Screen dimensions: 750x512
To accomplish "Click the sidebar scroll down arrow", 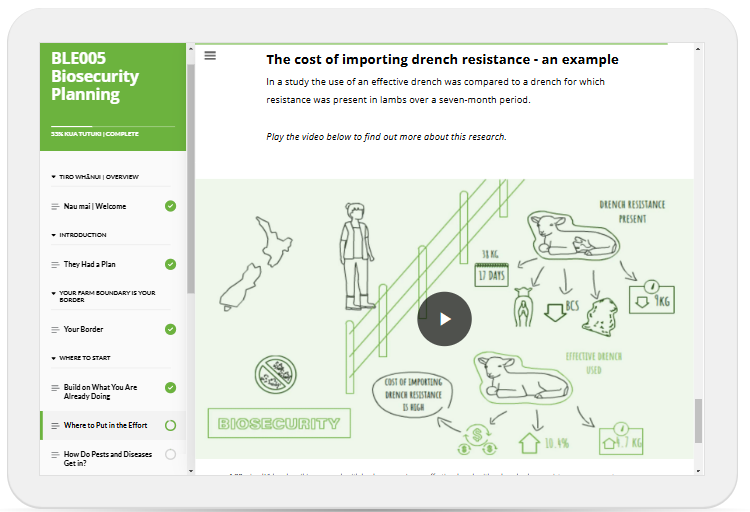I will (191, 471).
